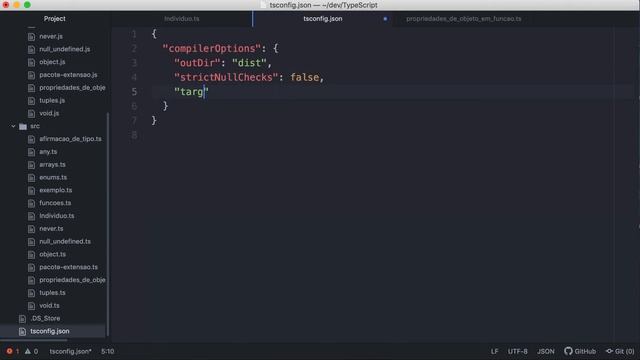
Task: Click the "outDir" key on line 3
Action: pyautogui.click(x=197, y=63)
